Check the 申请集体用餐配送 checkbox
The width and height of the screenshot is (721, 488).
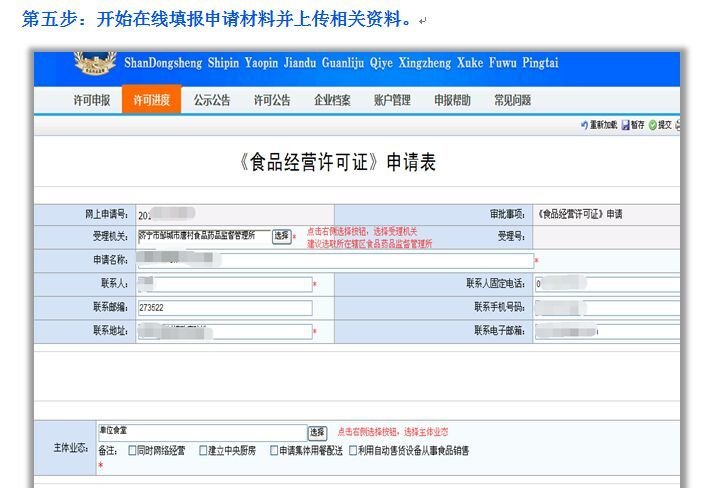274,450
